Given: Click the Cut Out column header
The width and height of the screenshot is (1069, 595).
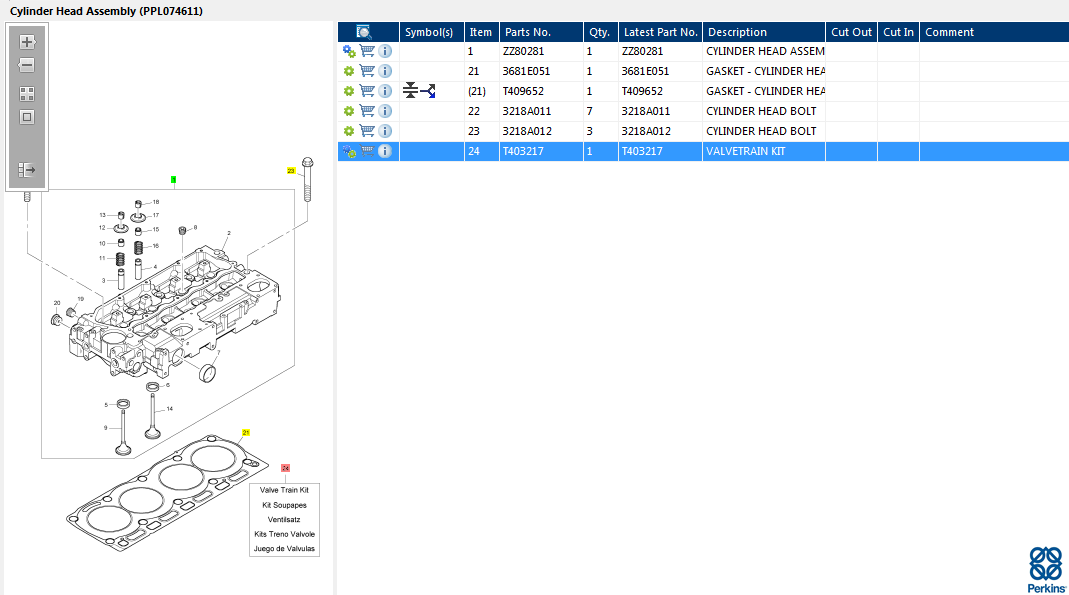Looking at the screenshot, I should [852, 32].
